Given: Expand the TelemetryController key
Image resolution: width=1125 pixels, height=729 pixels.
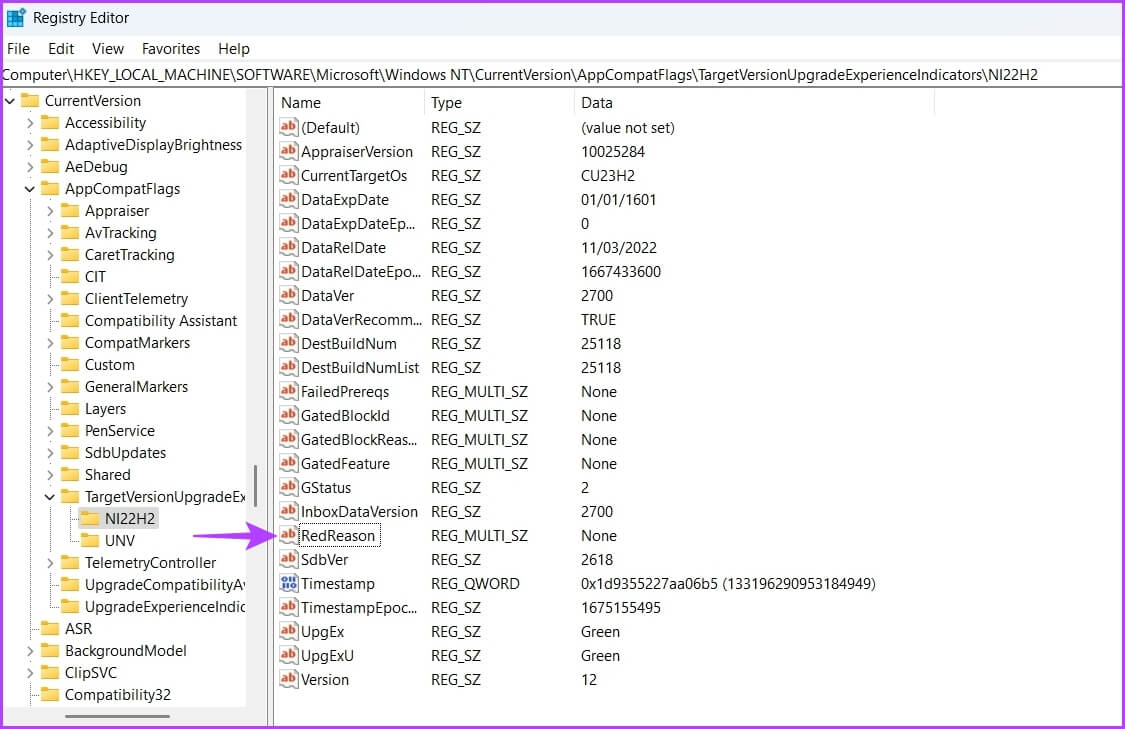Looking at the screenshot, I should pyautogui.click(x=50, y=563).
